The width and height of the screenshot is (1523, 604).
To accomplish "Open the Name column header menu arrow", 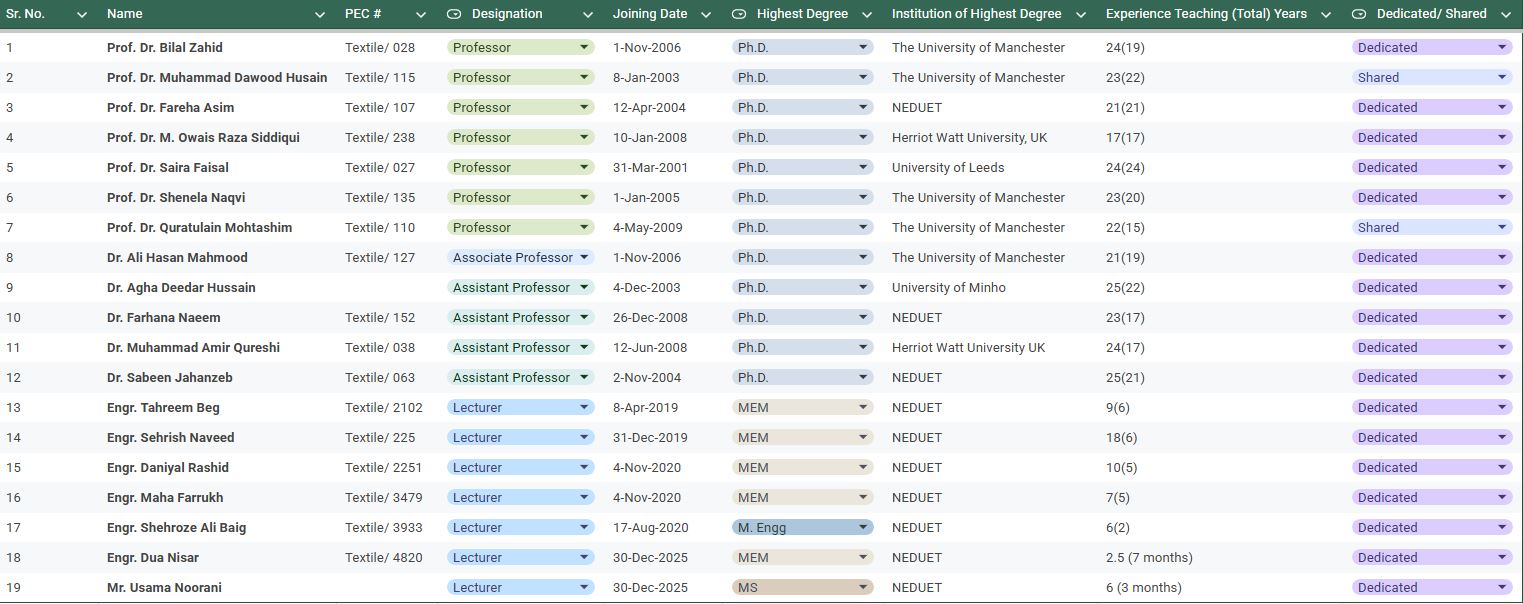I will point(320,15).
